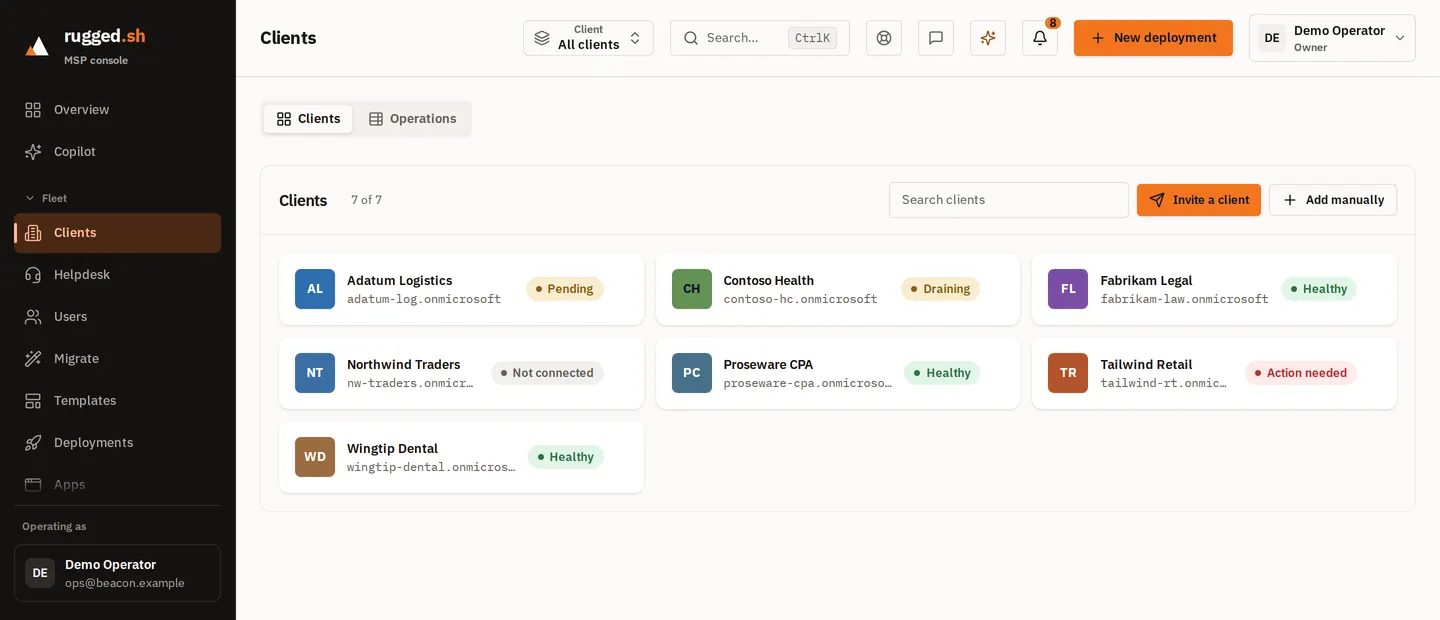The width and height of the screenshot is (1440, 620).
Task: Click the Search clients input
Action: tap(1009, 200)
